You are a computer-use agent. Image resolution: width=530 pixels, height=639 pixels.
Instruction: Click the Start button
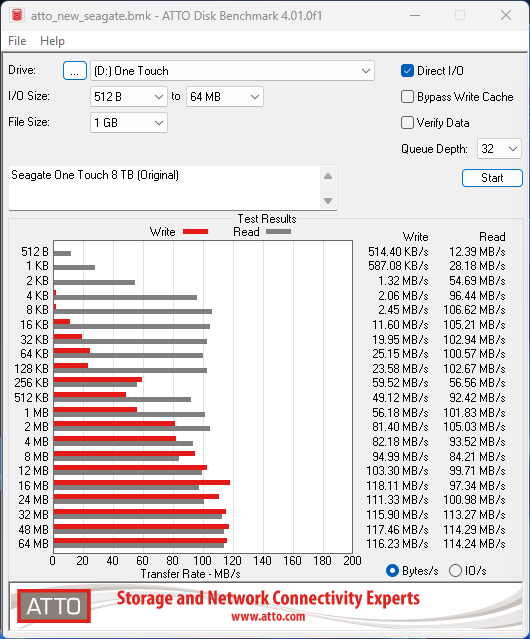[x=492, y=178]
